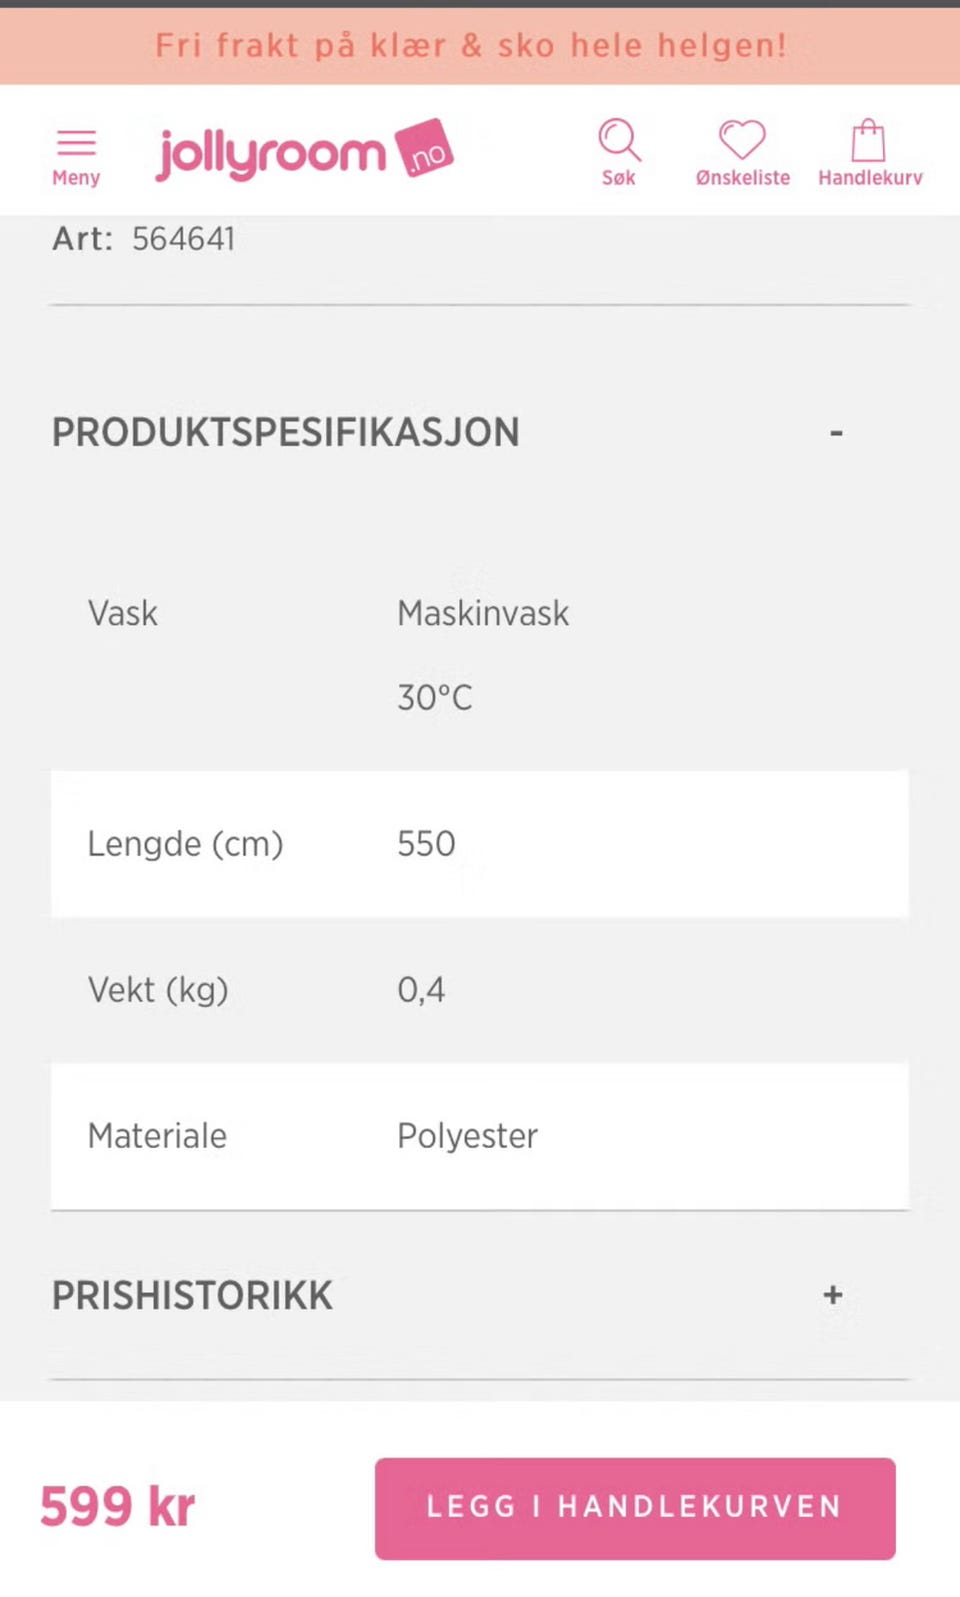The width and height of the screenshot is (960, 1597).
Task: Expand Prishistorikk with plus icon
Action: click(832, 1295)
